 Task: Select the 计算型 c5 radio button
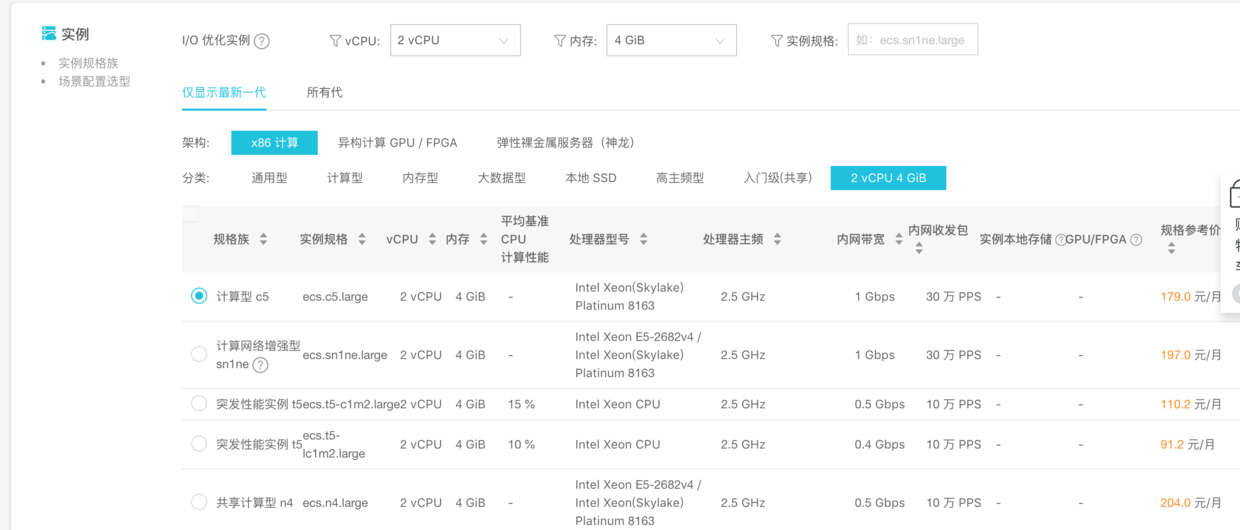199,296
